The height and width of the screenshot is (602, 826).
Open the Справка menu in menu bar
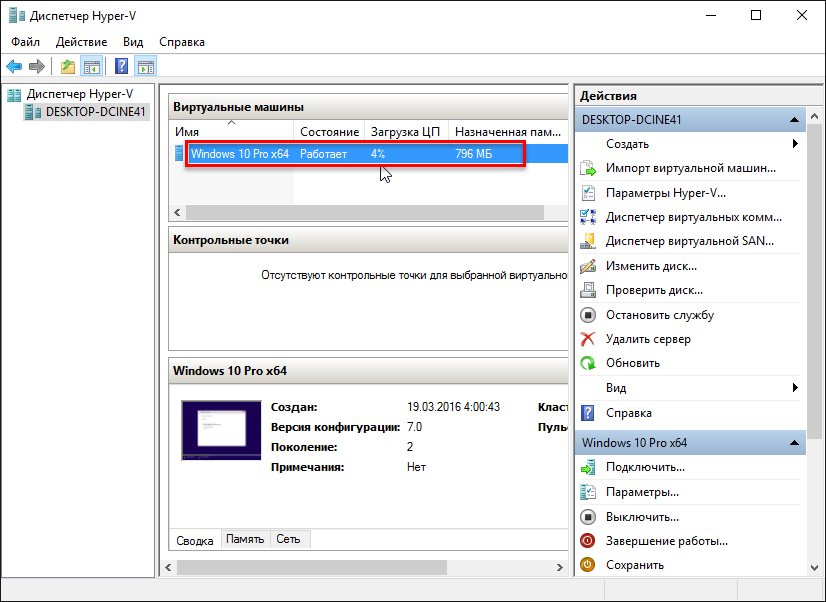coord(182,42)
